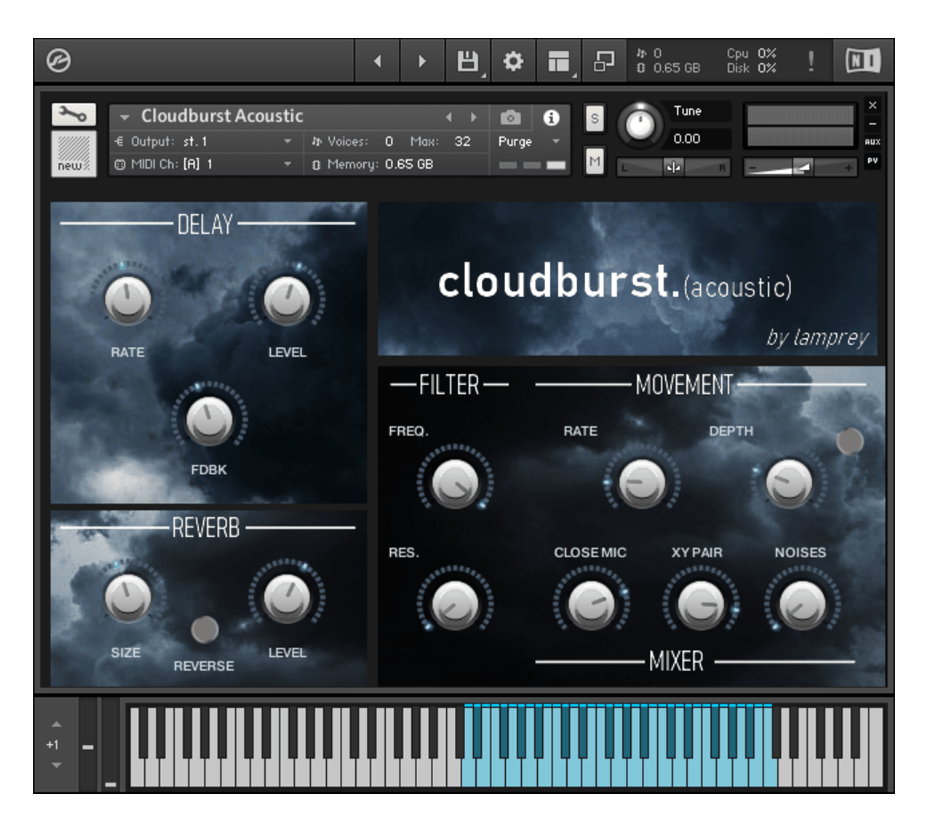926x830 pixels.
Task: Open the workspace layout panel icon
Action: click(x=559, y=61)
